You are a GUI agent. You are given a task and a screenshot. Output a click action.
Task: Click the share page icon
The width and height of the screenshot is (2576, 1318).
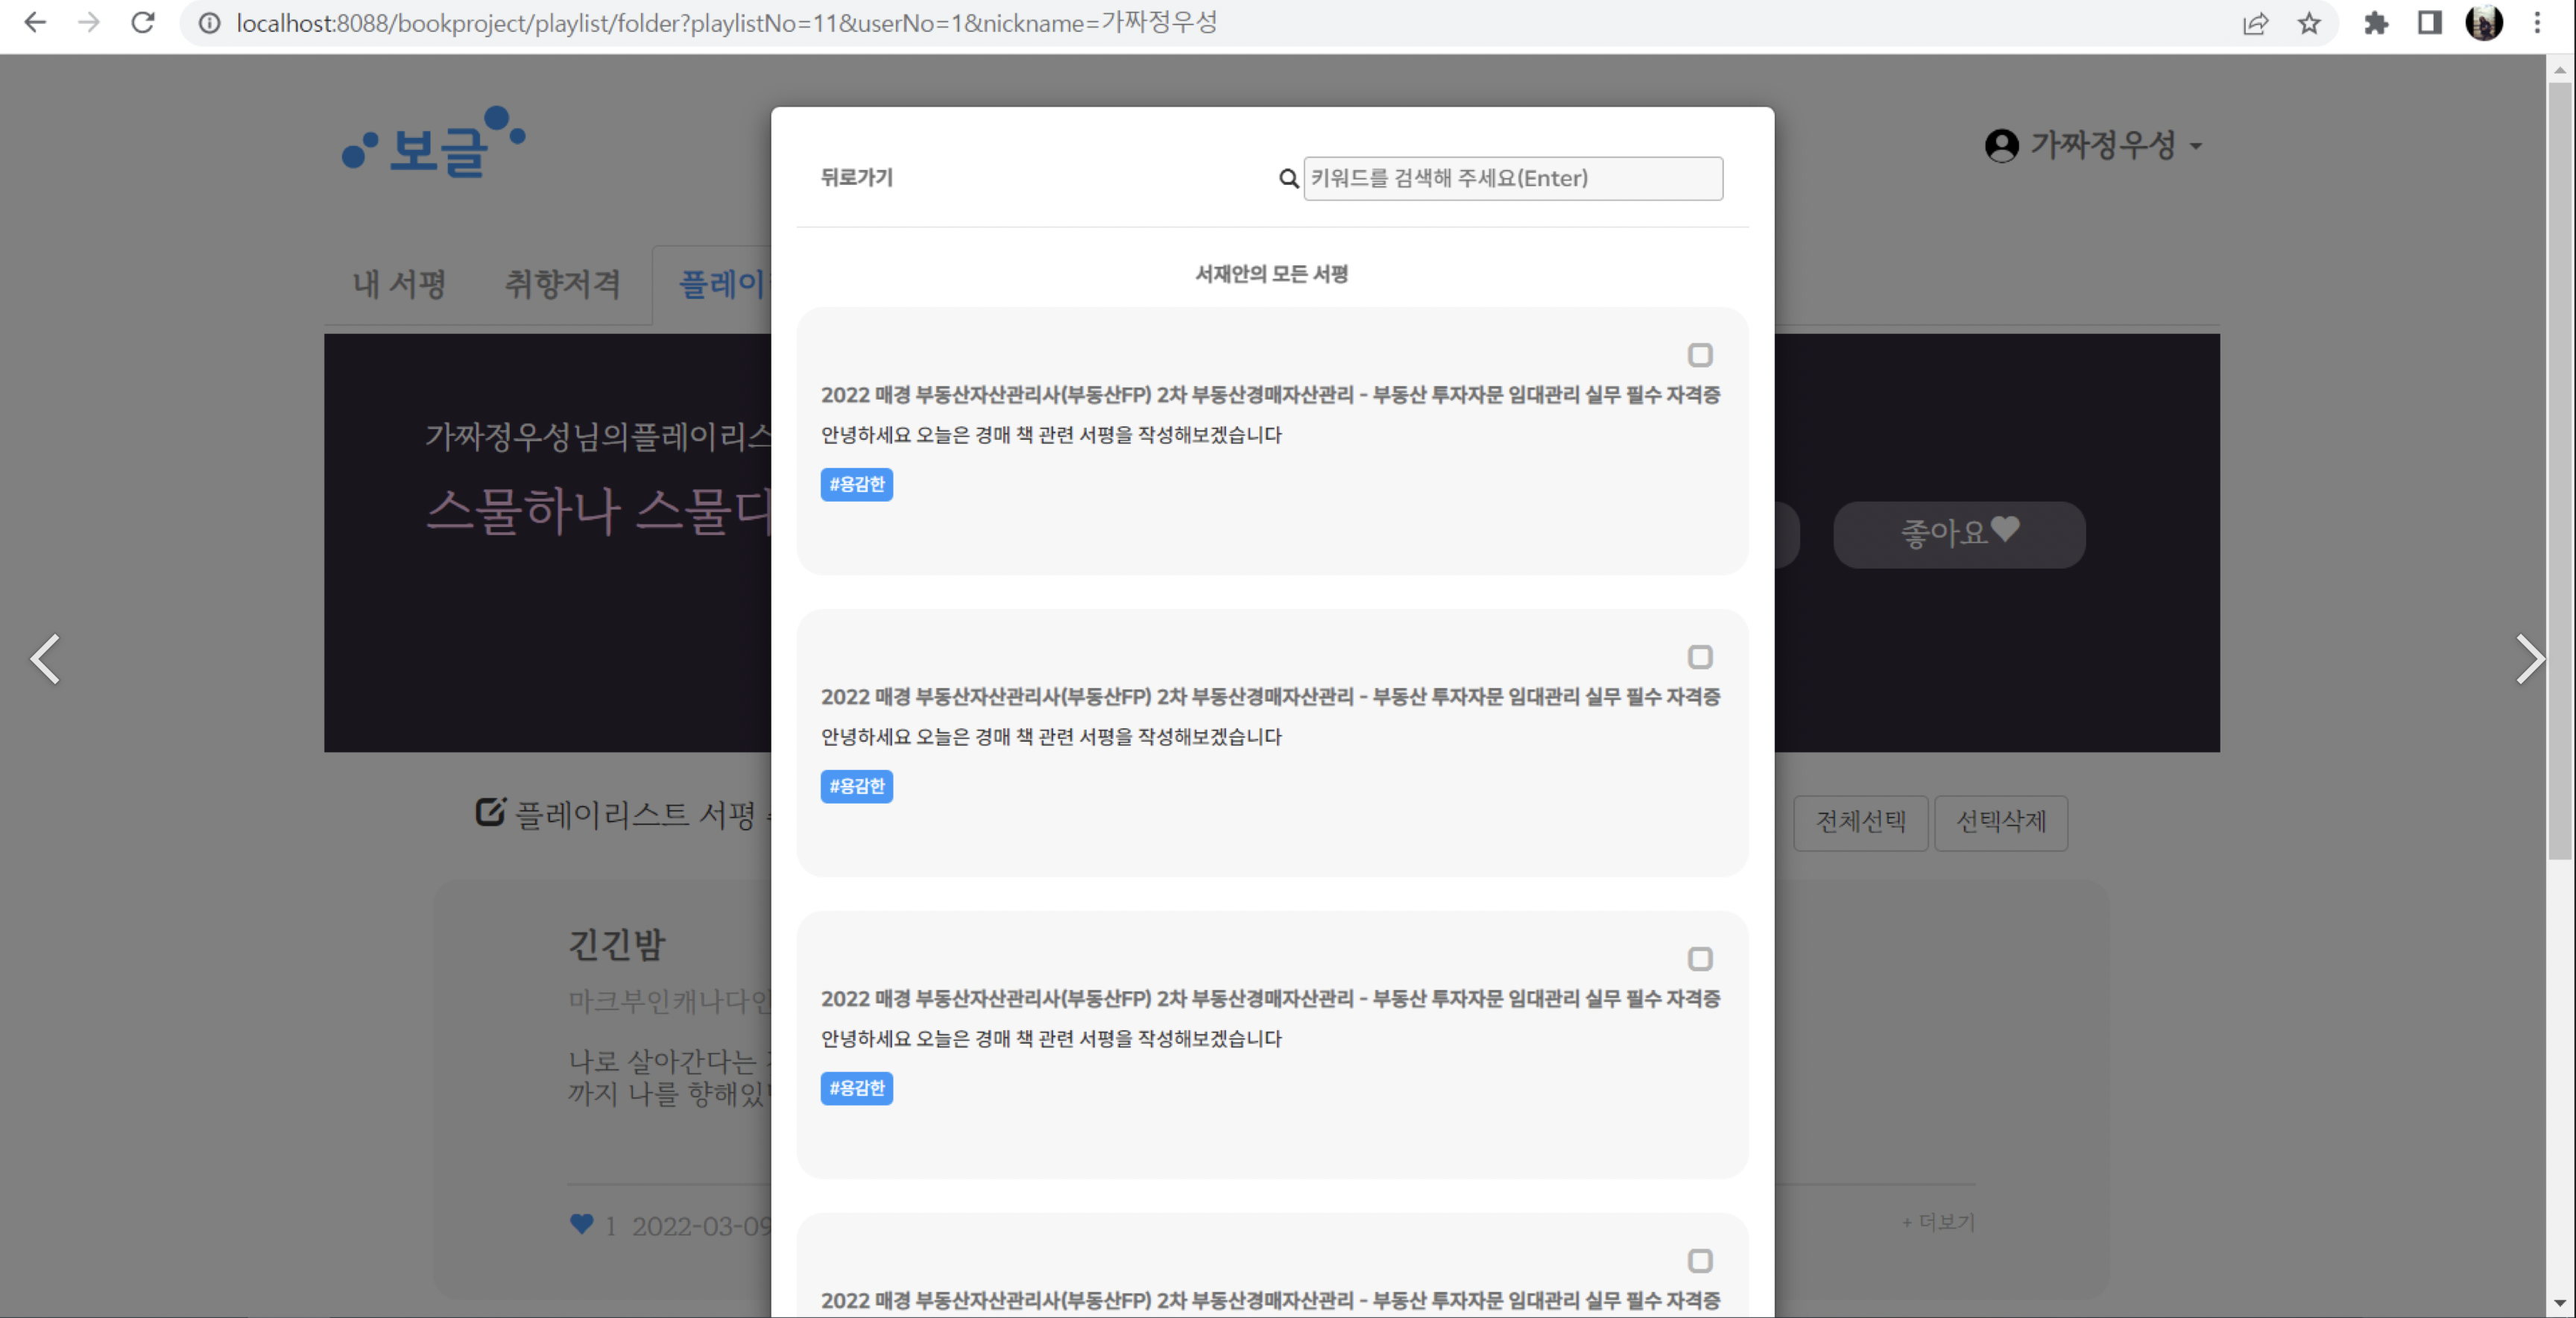click(2255, 22)
